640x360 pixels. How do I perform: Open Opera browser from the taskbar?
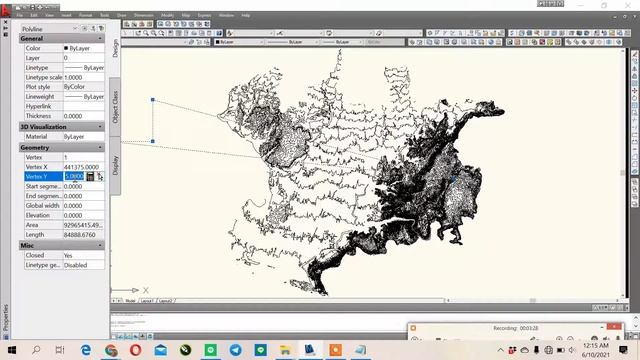136,350
